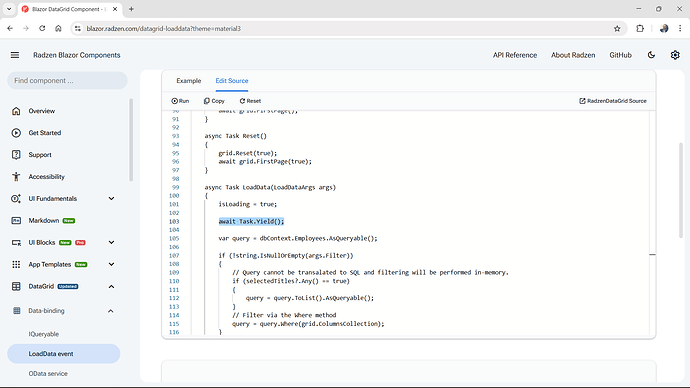Viewport: 690px width, 388px height.
Task: Run the edited source code
Action: (180, 101)
